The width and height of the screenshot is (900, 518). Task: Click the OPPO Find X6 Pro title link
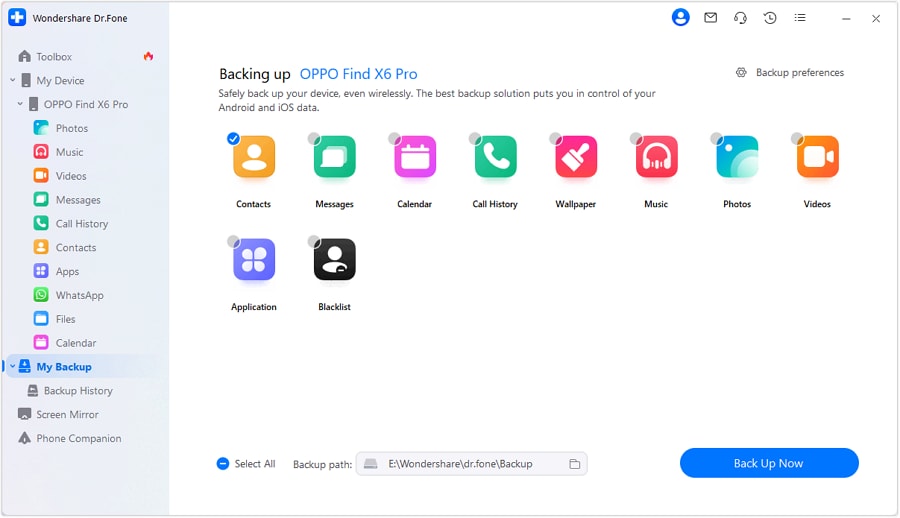point(358,74)
